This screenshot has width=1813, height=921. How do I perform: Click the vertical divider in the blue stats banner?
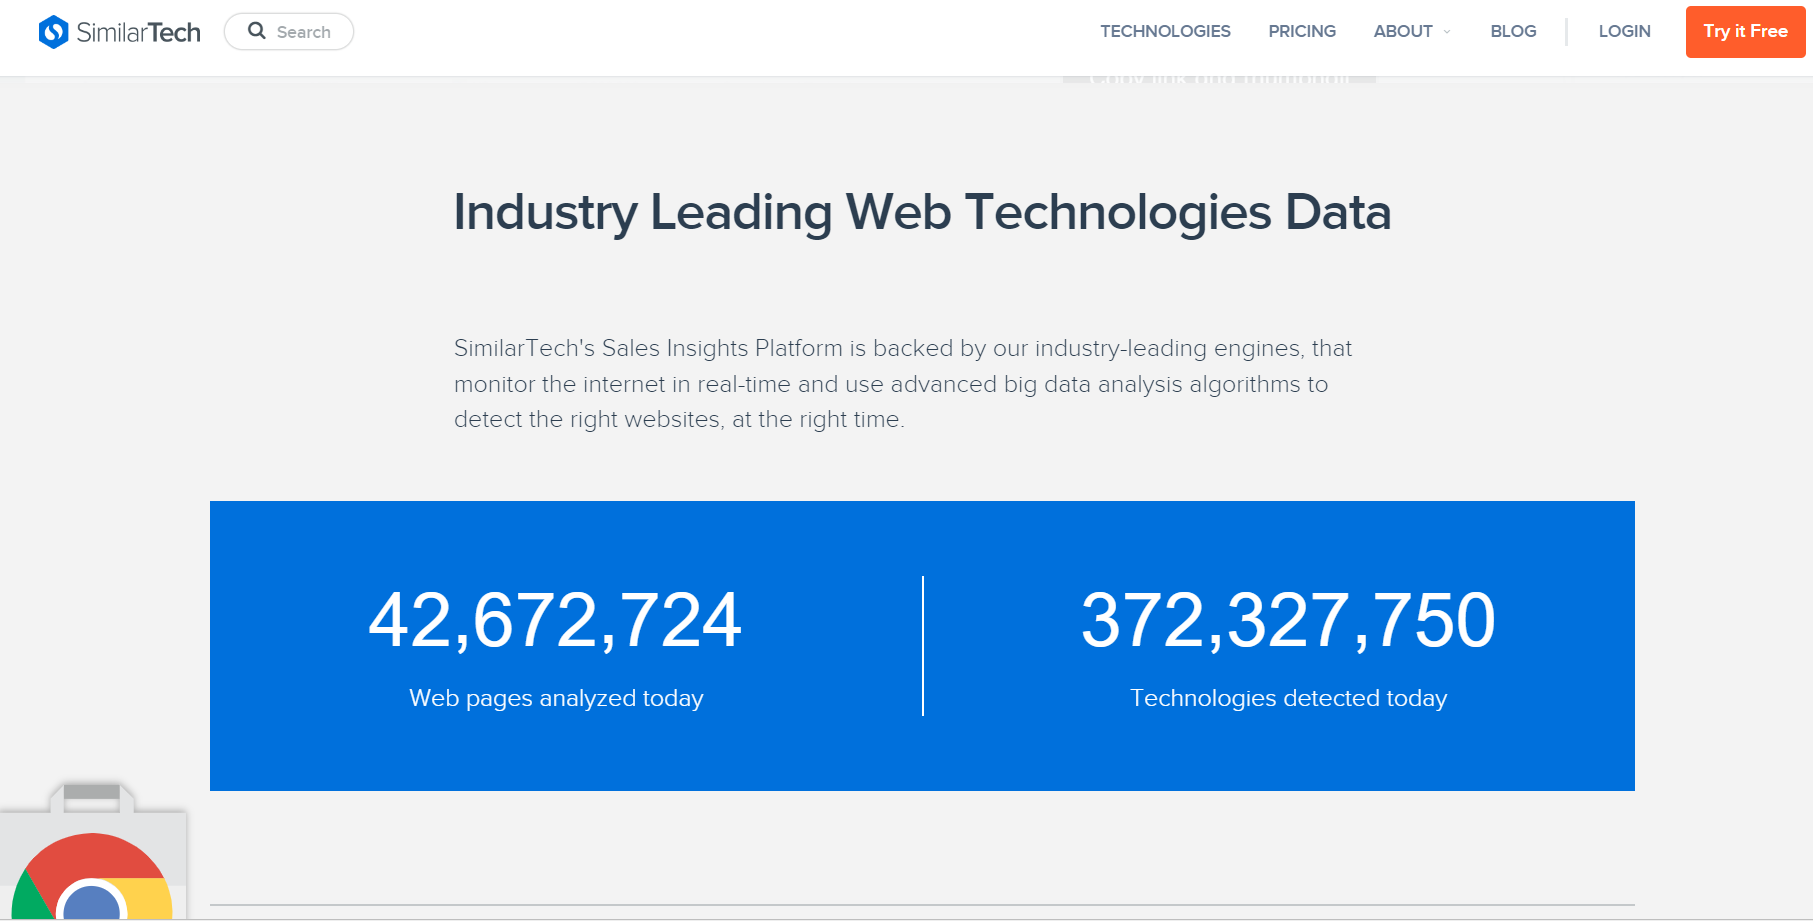pos(922,645)
